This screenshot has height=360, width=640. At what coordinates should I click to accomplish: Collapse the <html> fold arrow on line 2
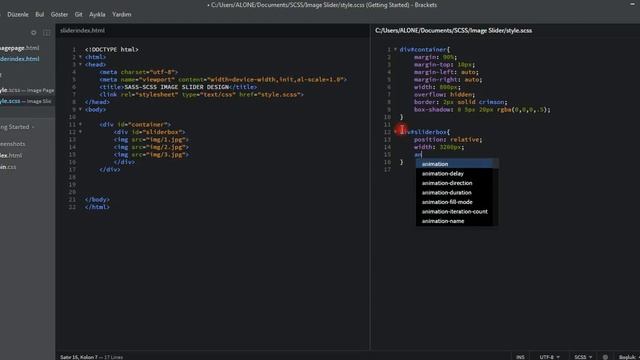pos(80,57)
